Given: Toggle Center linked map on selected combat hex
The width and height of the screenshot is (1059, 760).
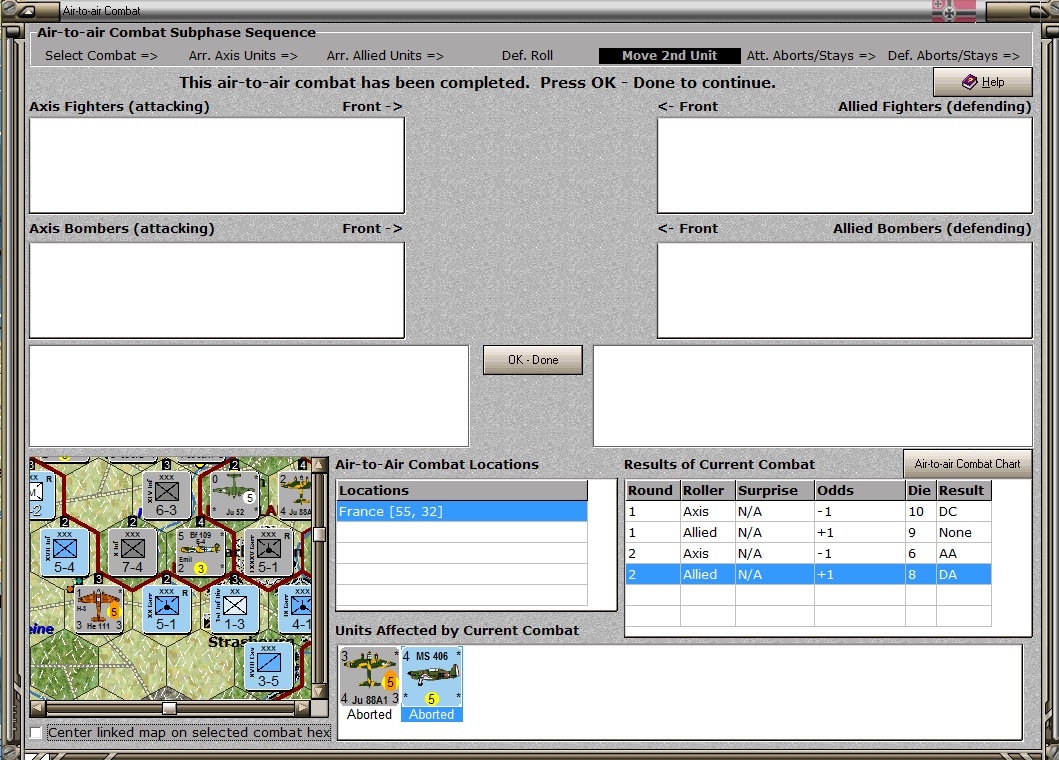Looking at the screenshot, I should (36, 732).
